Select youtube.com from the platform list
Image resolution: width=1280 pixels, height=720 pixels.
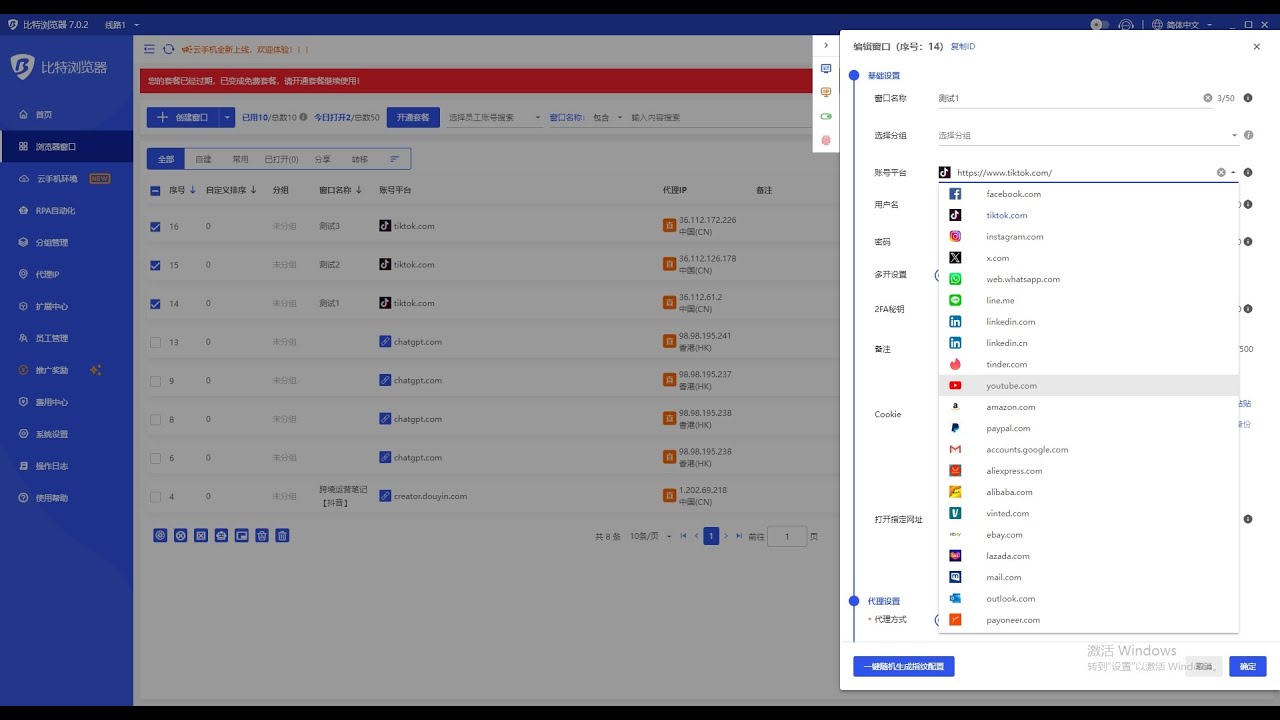coord(1011,386)
